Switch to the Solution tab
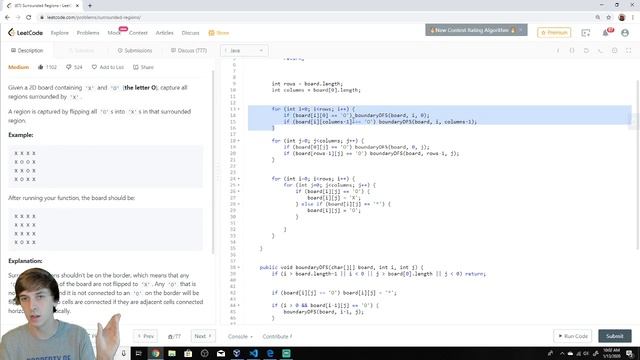Image resolution: width=640 pixels, height=360 pixels. point(81,50)
